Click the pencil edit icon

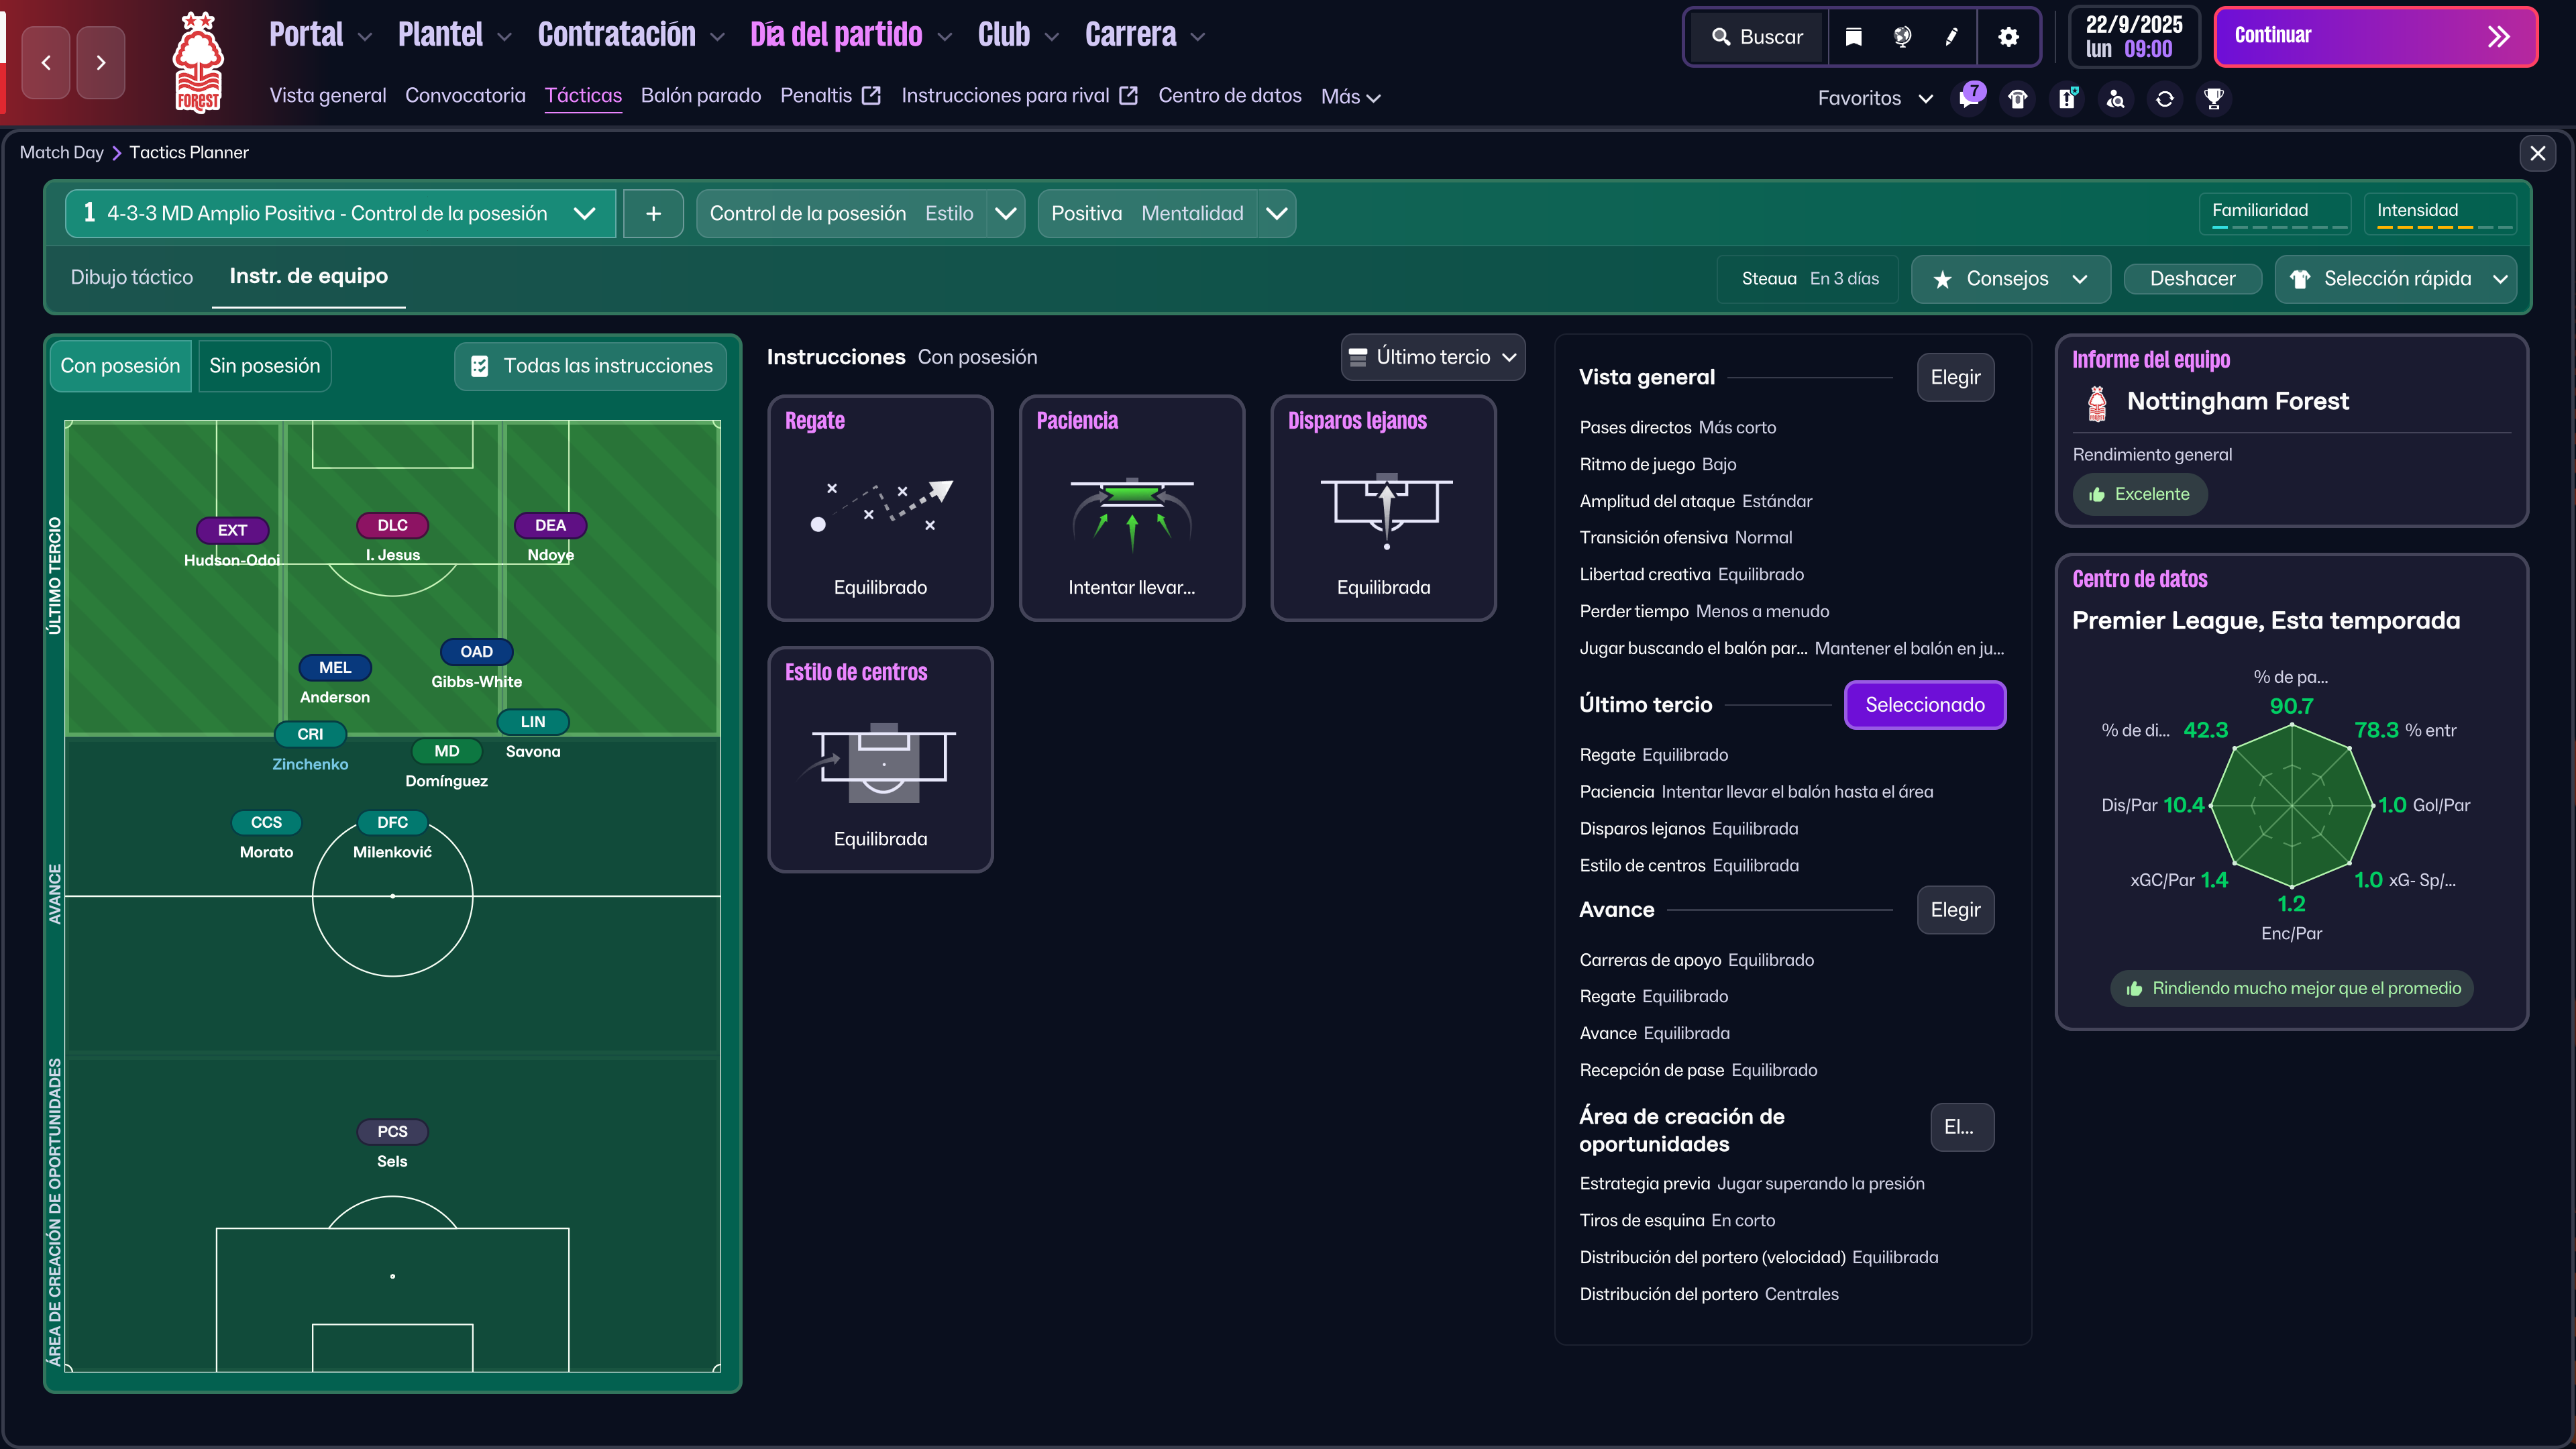1951,37
